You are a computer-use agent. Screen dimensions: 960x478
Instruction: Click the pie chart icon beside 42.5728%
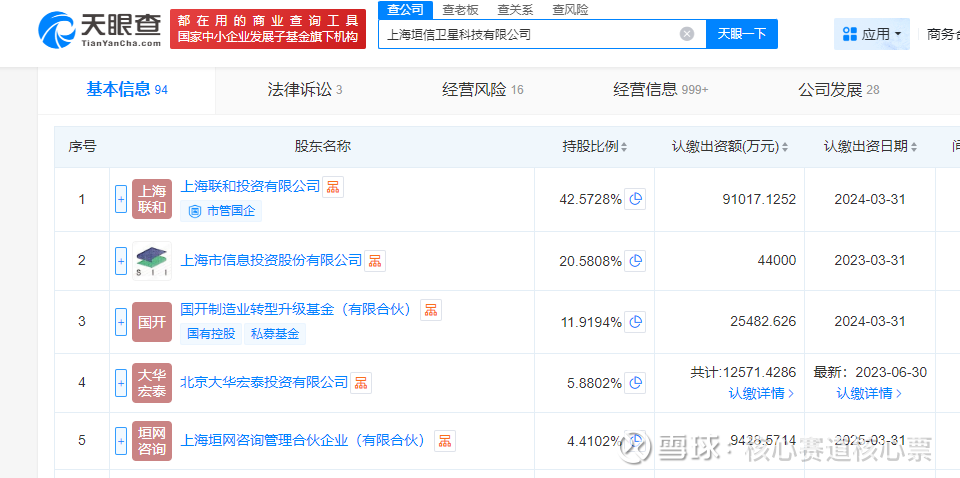pyautogui.click(x=636, y=200)
